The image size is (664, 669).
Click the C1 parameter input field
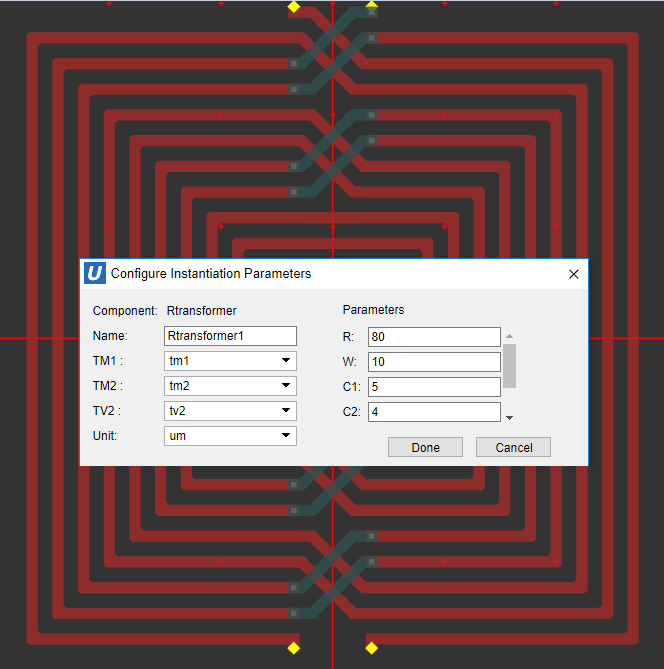(x=434, y=387)
